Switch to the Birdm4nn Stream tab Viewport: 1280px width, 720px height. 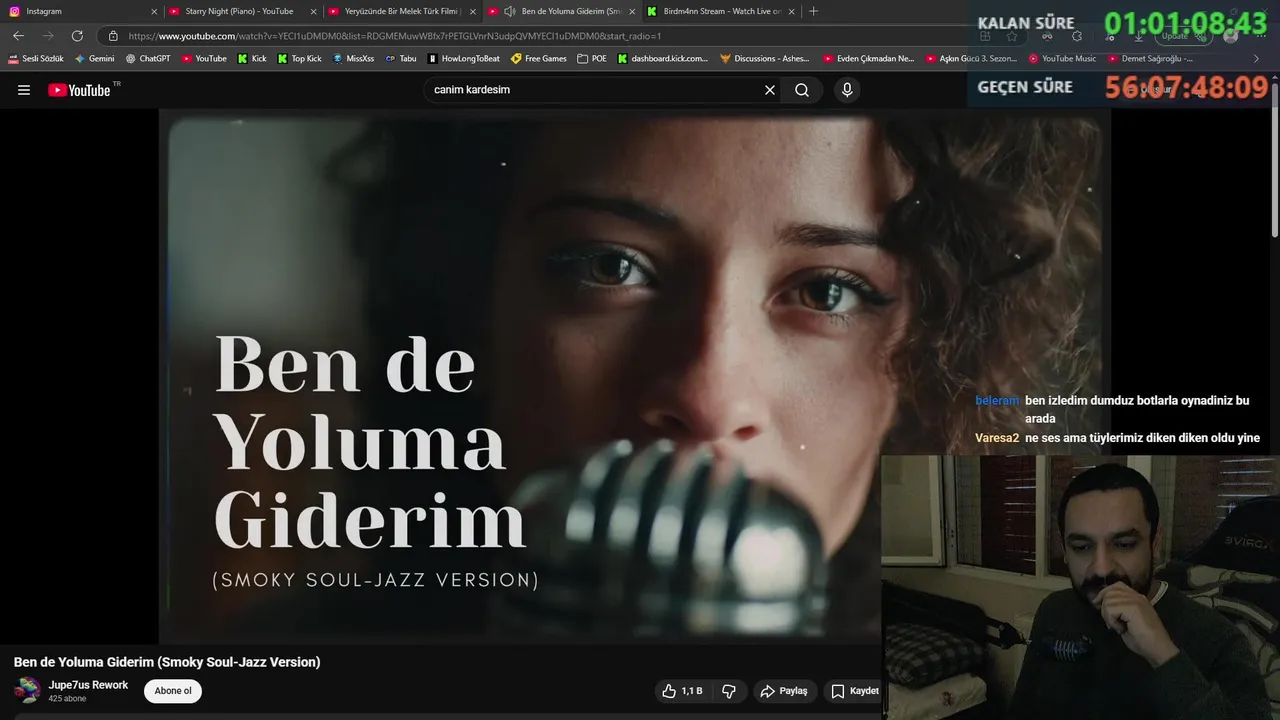pos(721,11)
